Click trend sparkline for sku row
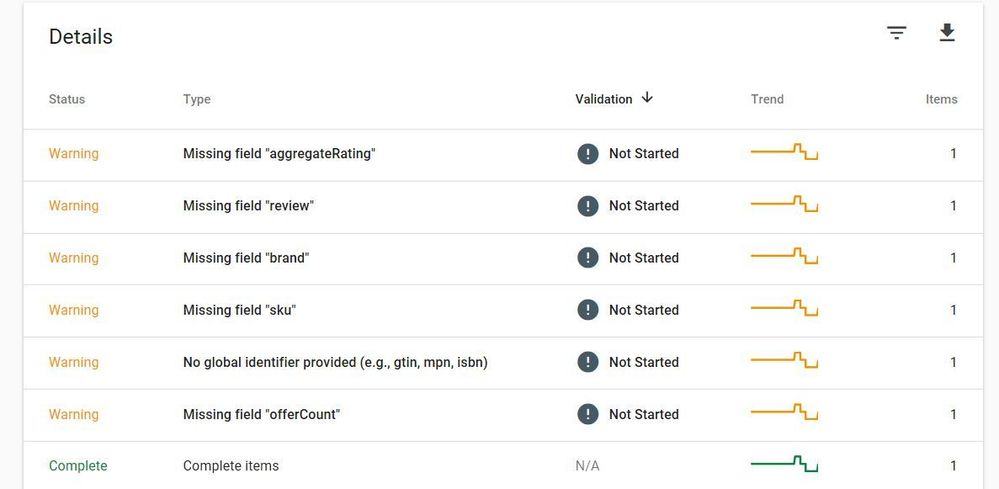Image resolution: width=999 pixels, height=489 pixels. 784,308
